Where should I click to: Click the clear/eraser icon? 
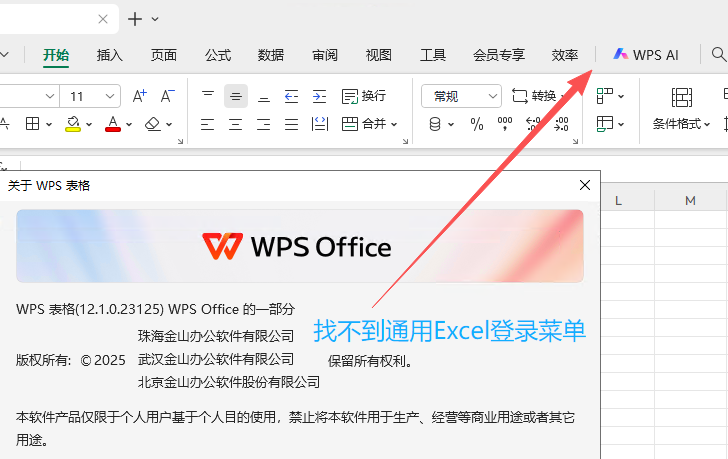pyautogui.click(x=153, y=124)
